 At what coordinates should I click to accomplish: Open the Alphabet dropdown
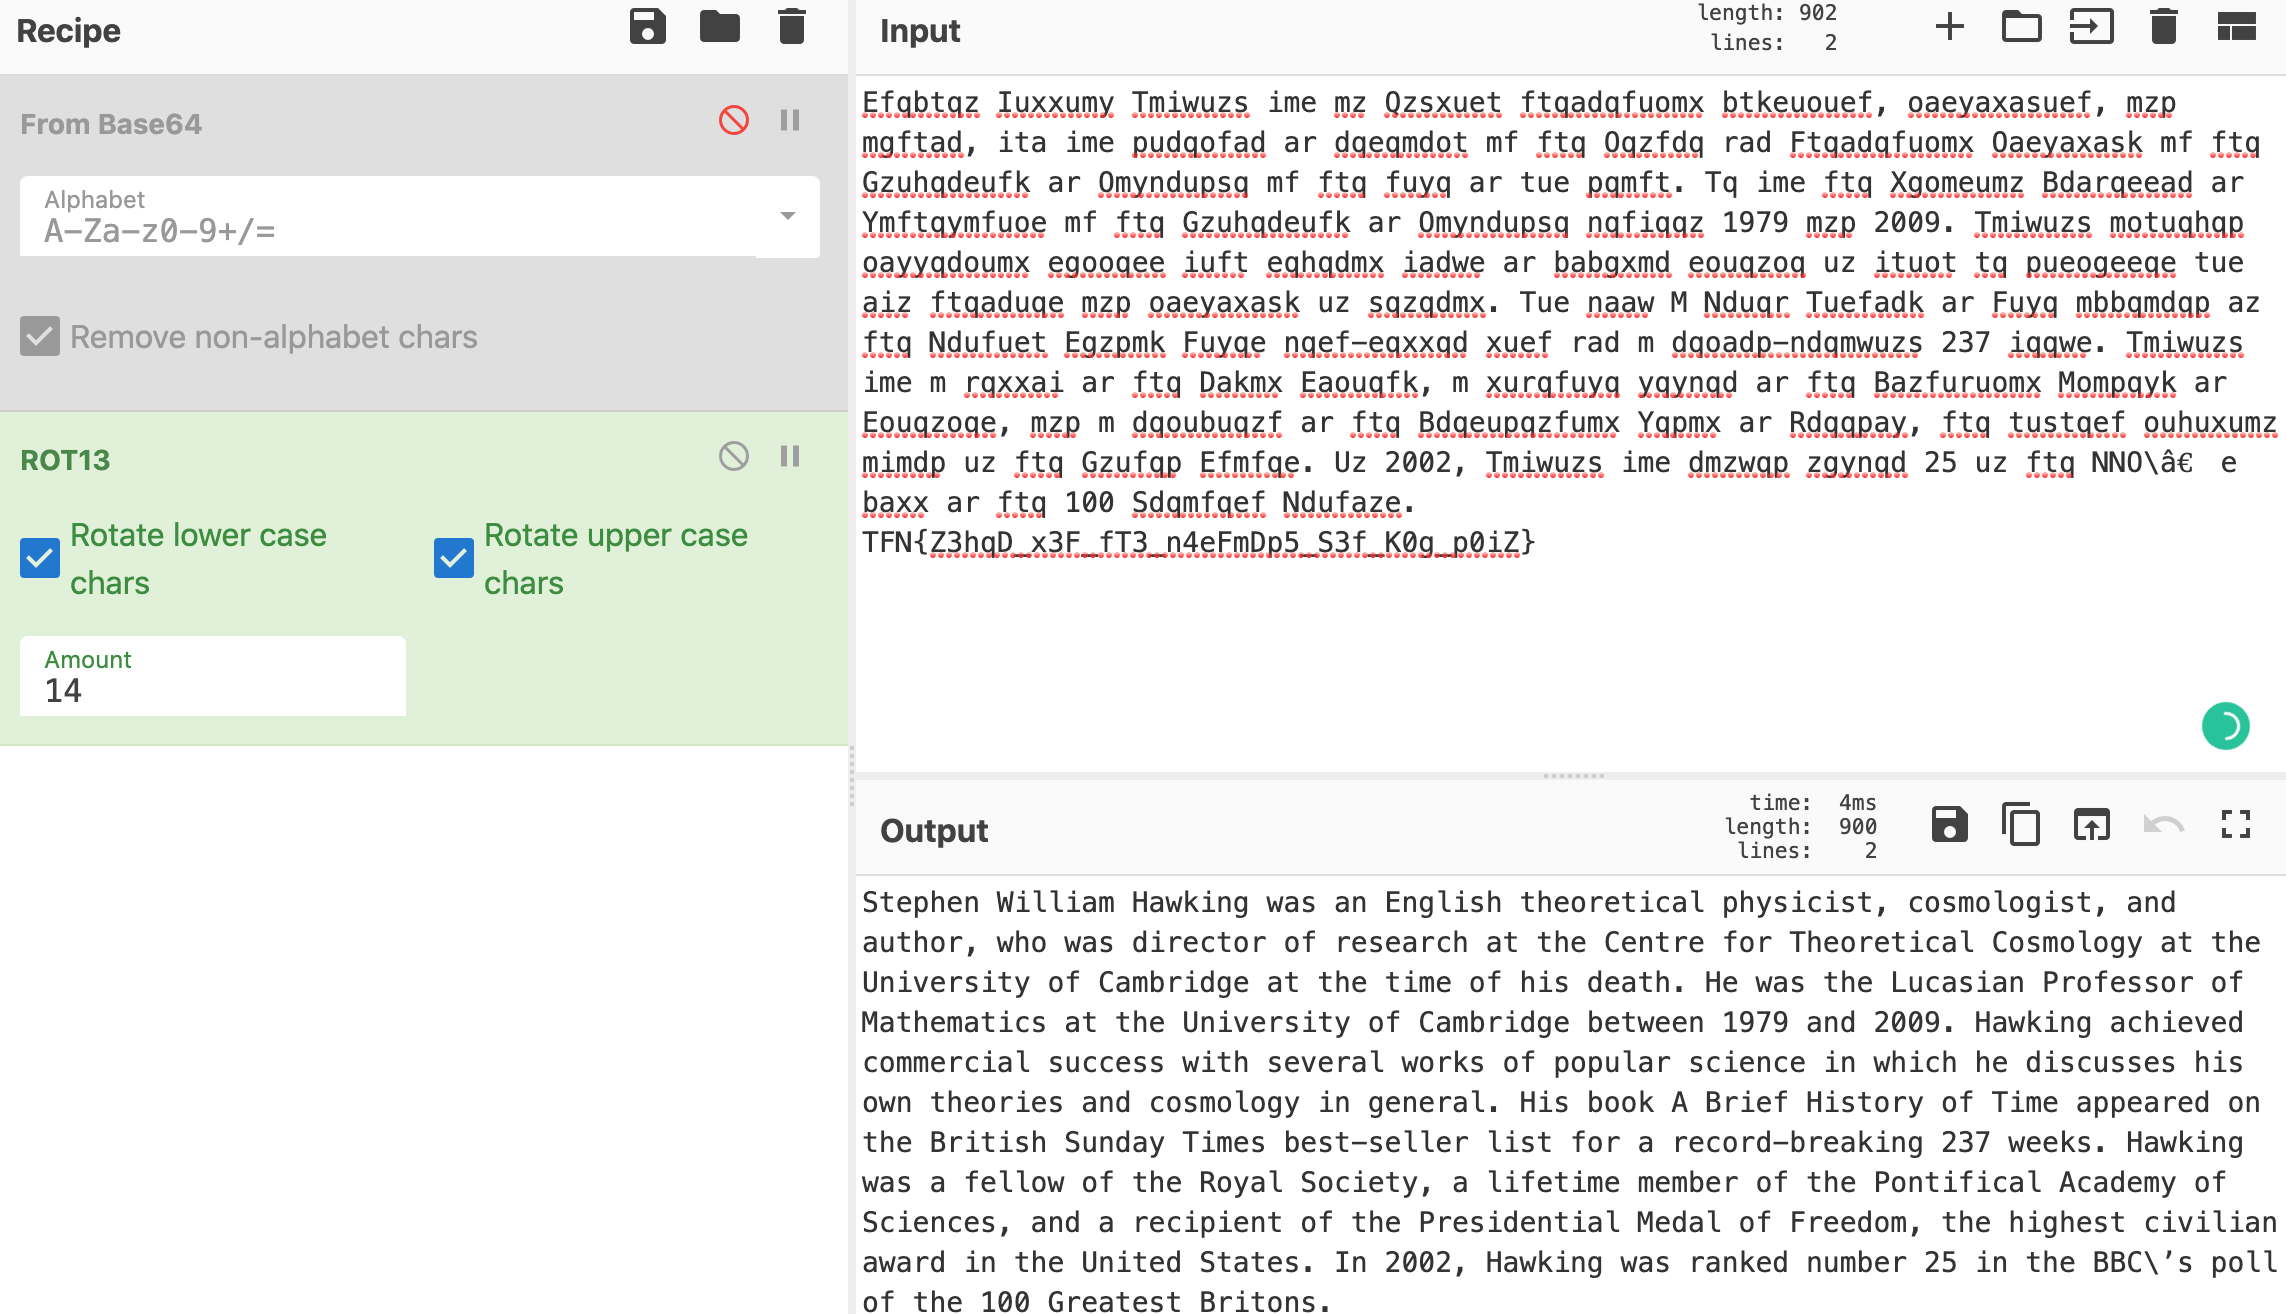[x=786, y=216]
